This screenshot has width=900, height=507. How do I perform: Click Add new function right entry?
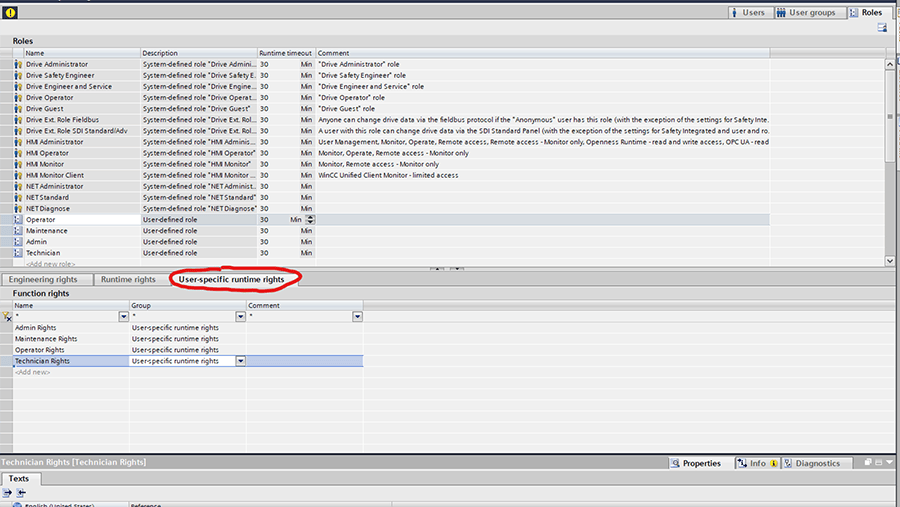coord(33,372)
